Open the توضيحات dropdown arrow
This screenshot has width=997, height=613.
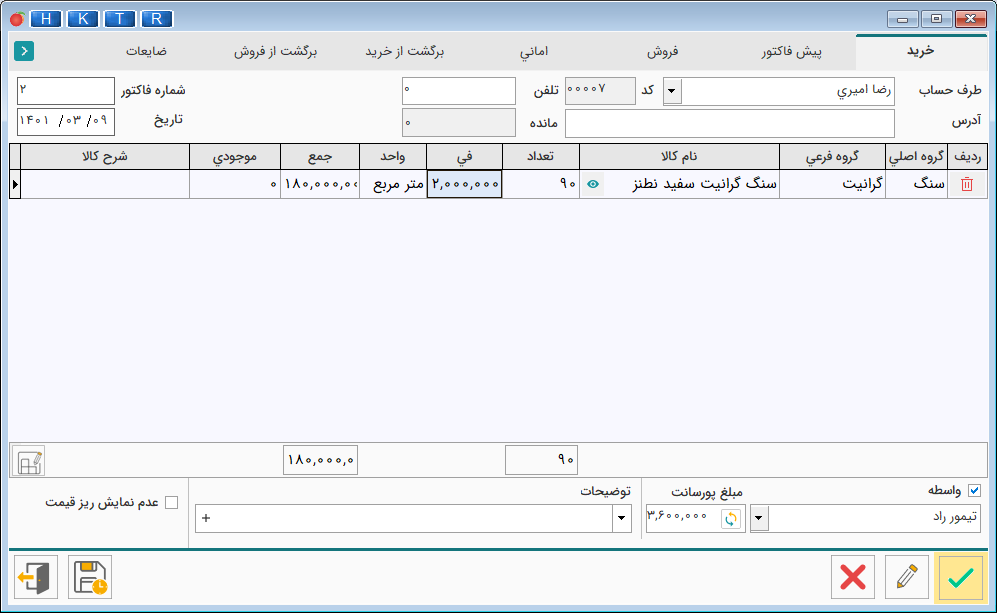coord(622,518)
